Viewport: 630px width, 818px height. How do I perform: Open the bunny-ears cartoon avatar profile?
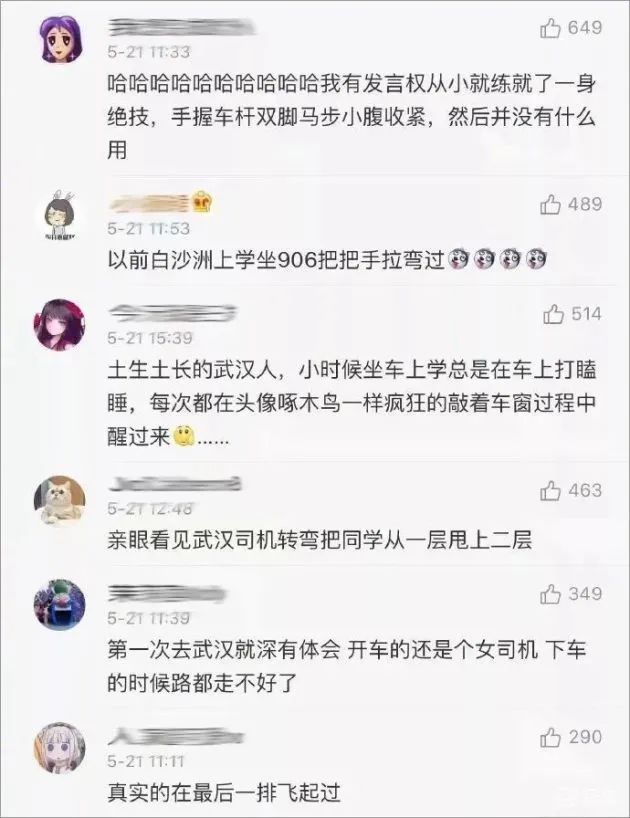(x=59, y=216)
